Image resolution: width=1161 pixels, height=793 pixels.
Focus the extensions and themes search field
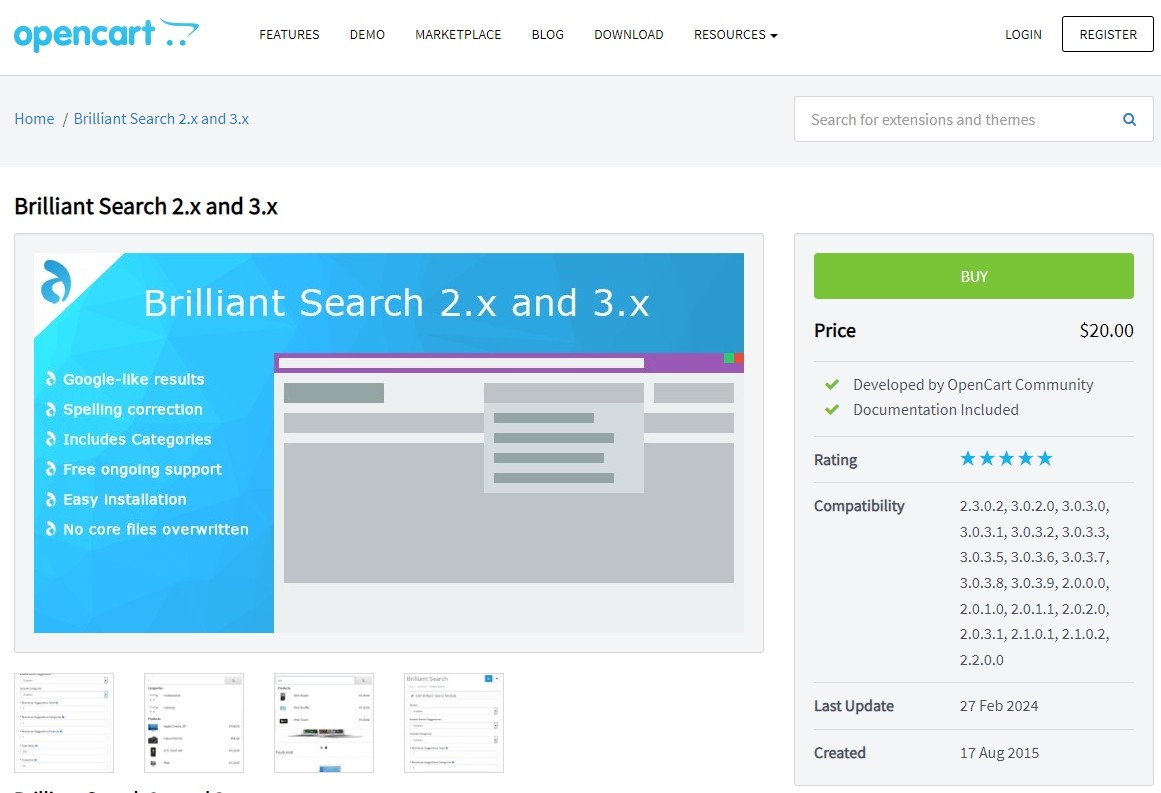973,119
